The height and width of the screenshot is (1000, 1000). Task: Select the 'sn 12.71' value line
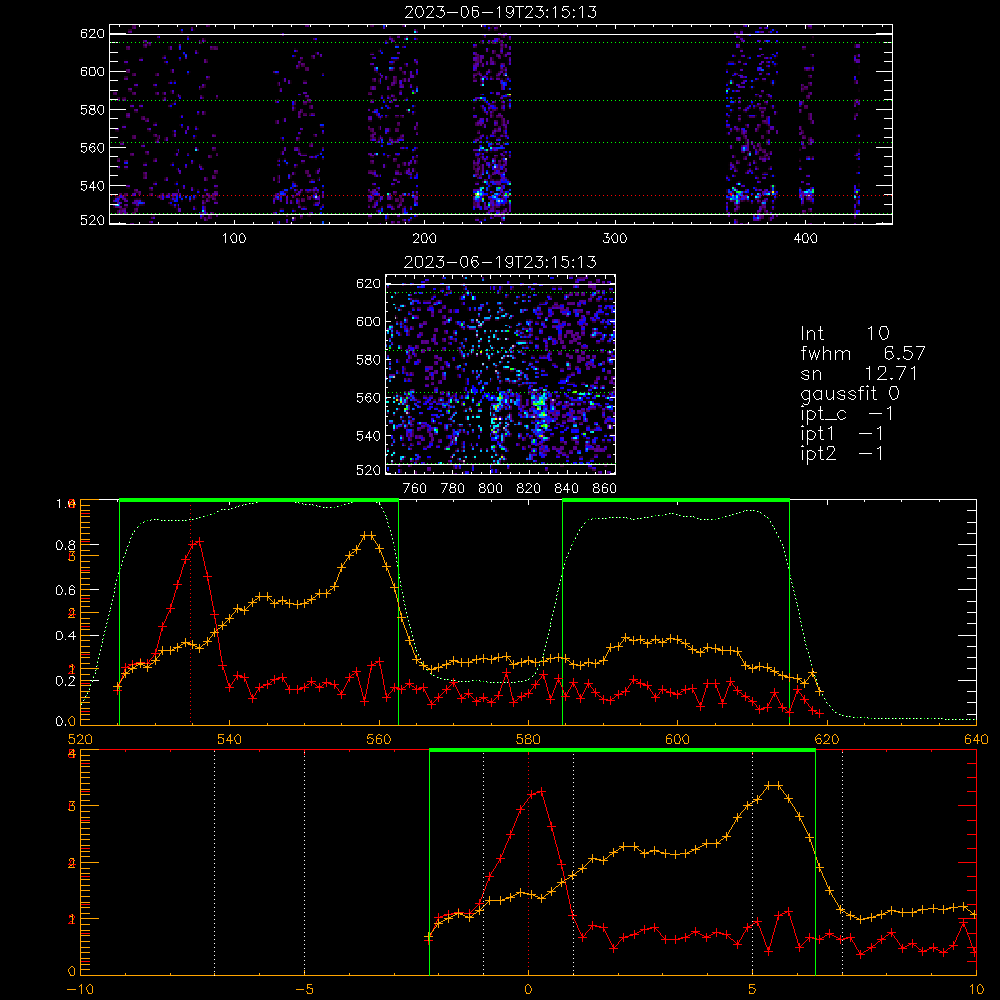pos(859,373)
